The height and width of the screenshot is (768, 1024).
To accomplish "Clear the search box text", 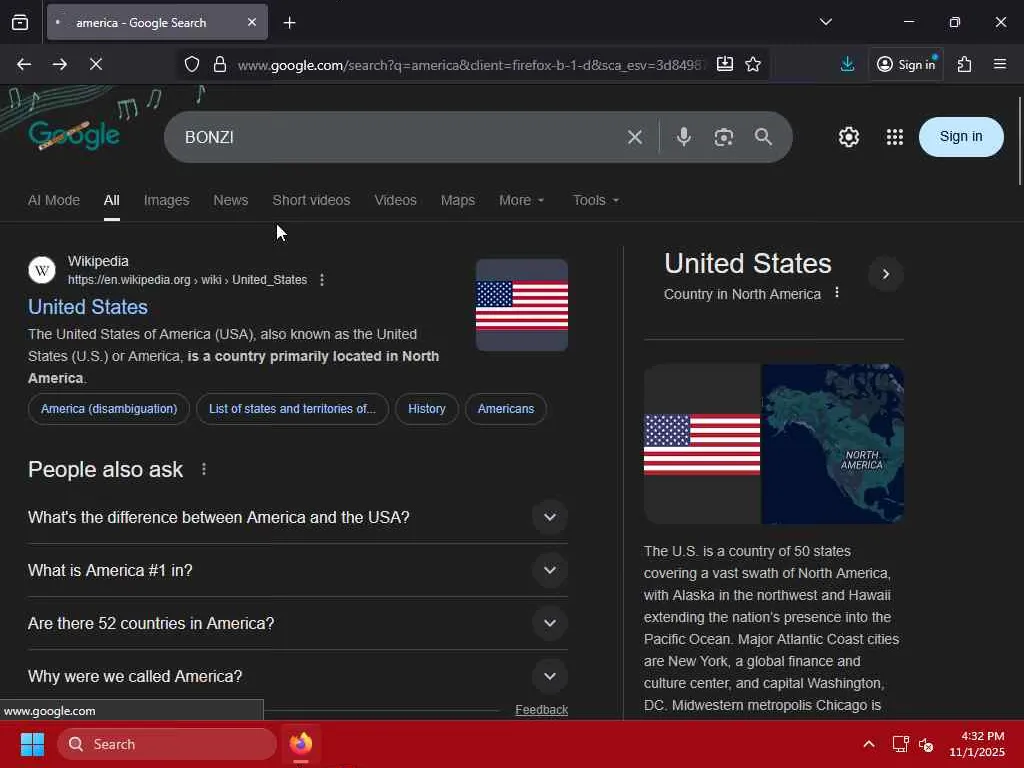I will (x=635, y=137).
